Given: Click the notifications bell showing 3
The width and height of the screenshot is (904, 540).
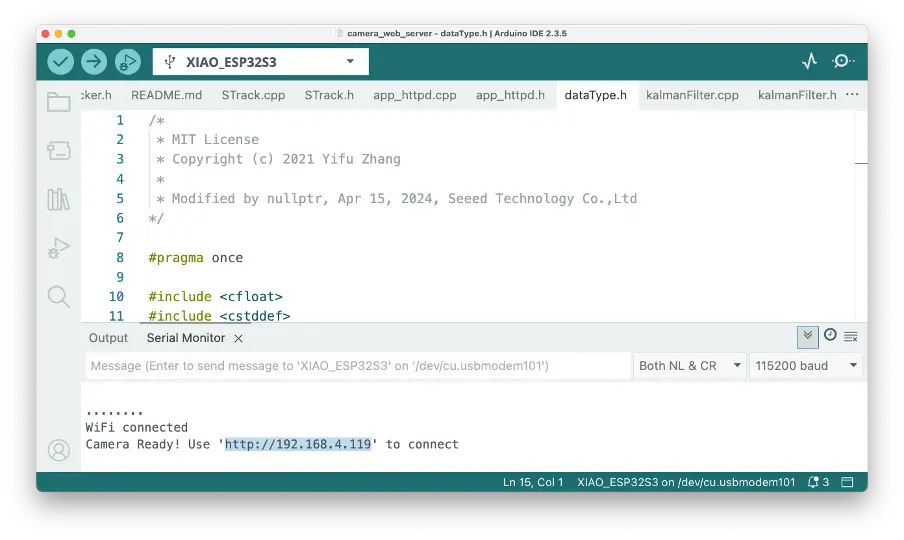Looking at the screenshot, I should (817, 482).
